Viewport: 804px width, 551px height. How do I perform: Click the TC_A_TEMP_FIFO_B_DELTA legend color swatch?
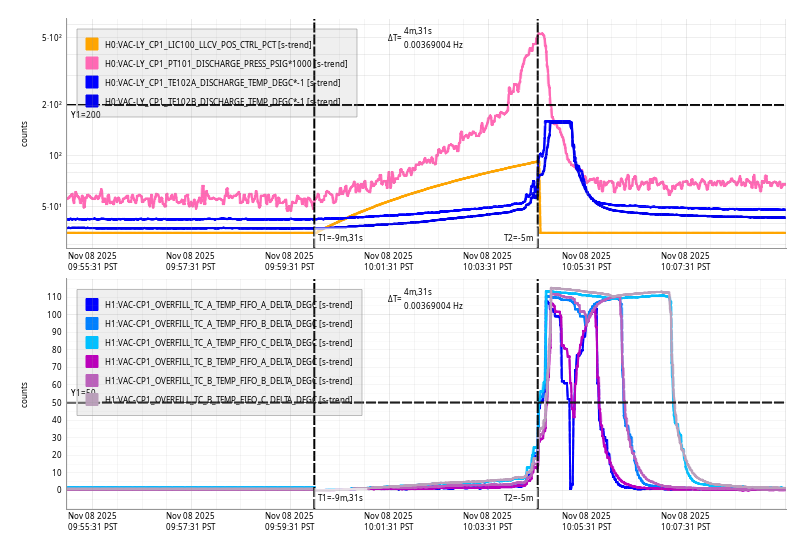[x=92, y=323]
